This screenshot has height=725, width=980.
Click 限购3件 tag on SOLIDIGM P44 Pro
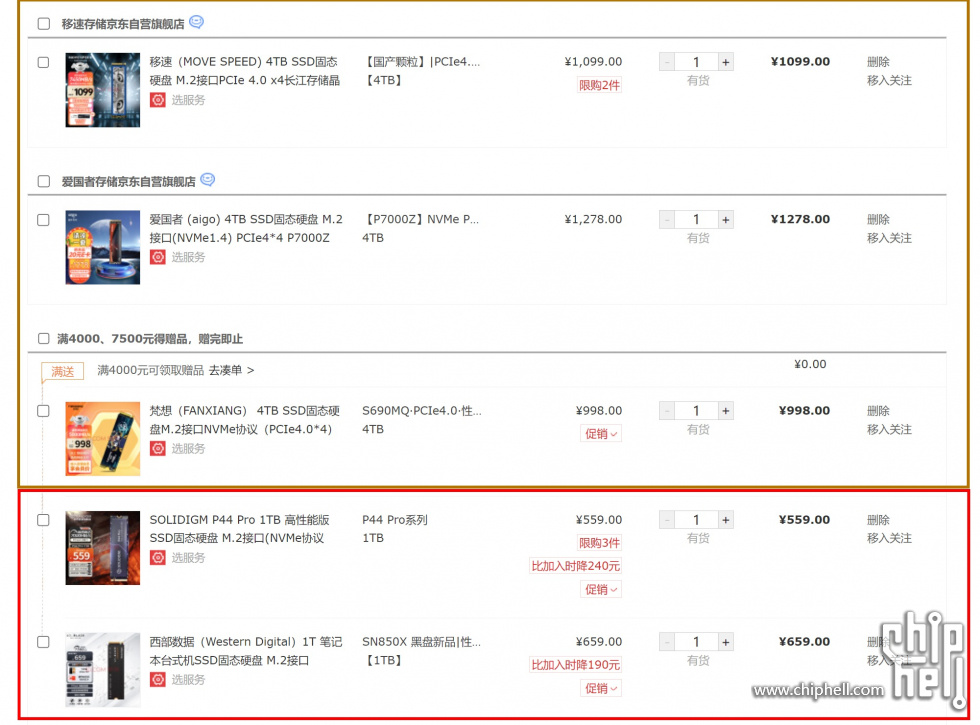point(599,542)
